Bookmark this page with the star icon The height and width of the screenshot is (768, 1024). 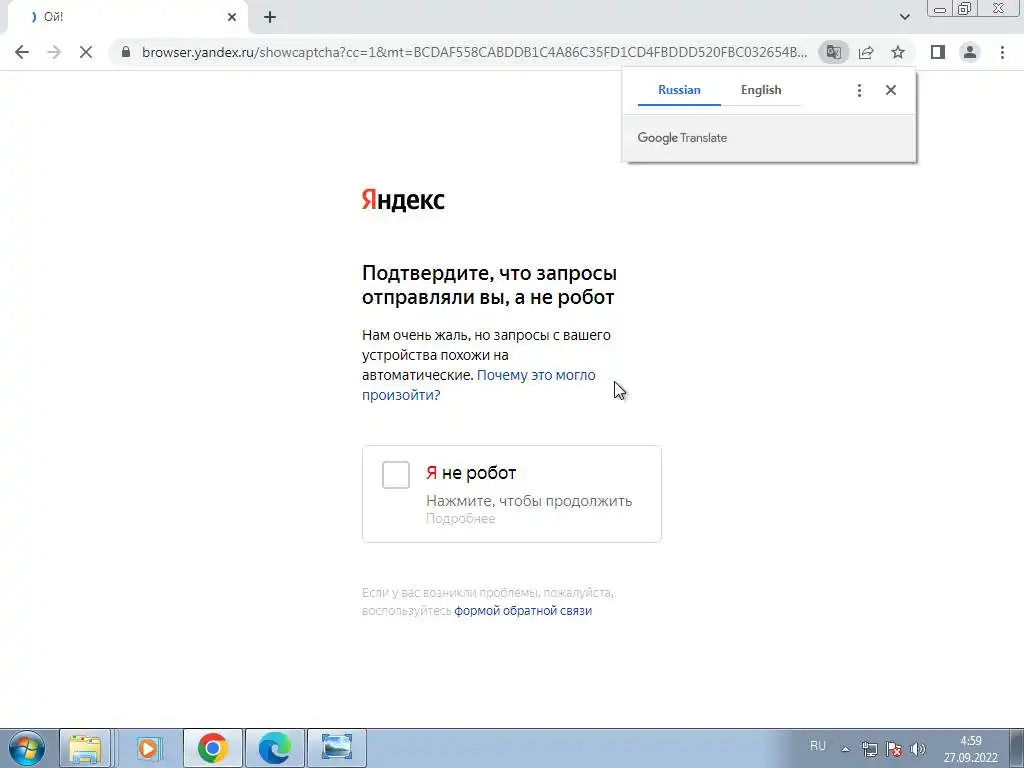tap(898, 52)
